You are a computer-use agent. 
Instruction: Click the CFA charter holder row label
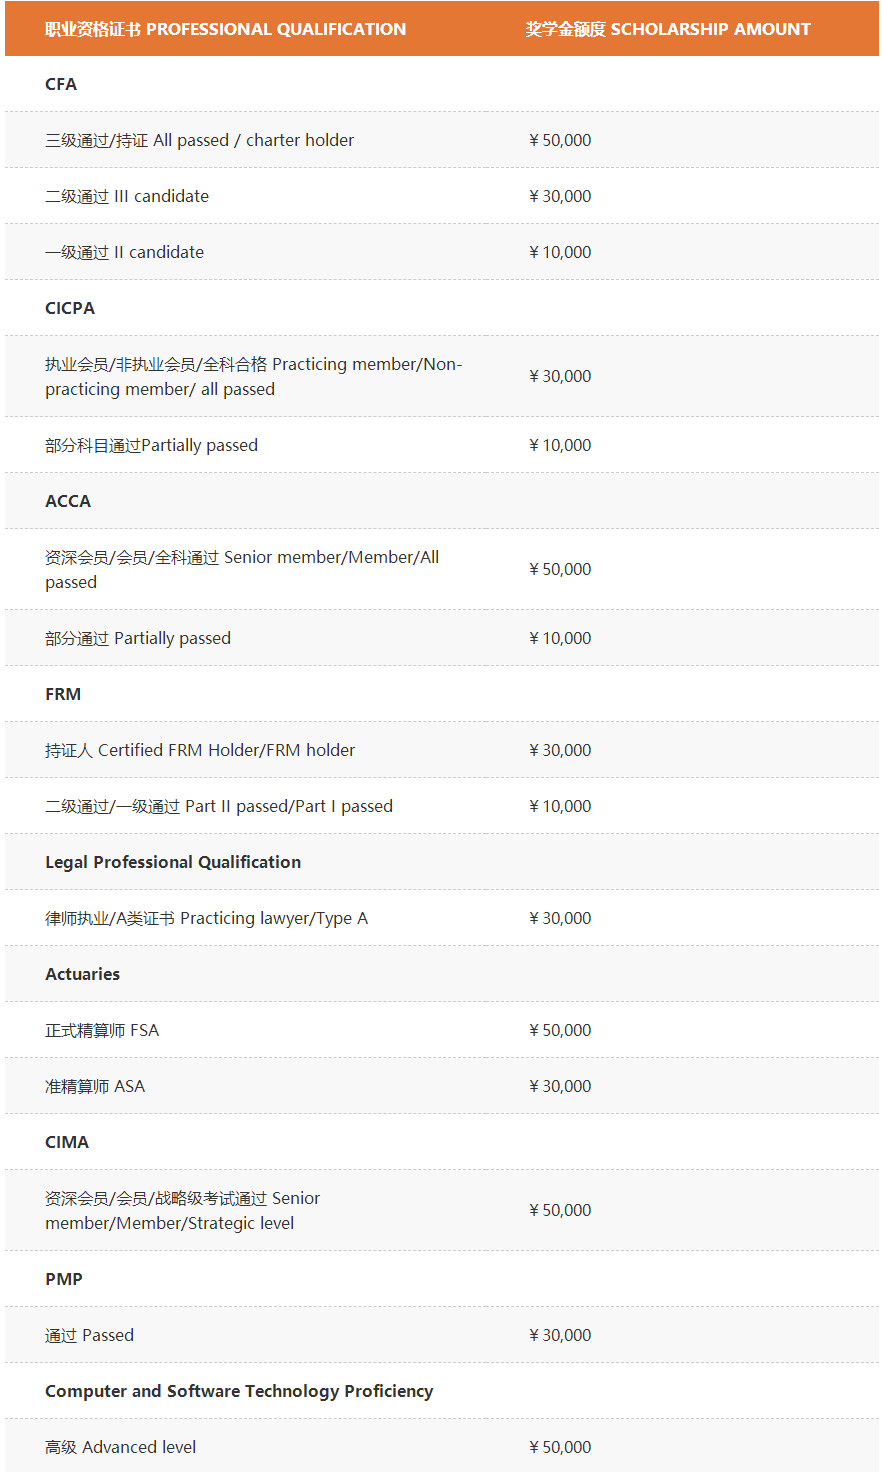coord(199,140)
